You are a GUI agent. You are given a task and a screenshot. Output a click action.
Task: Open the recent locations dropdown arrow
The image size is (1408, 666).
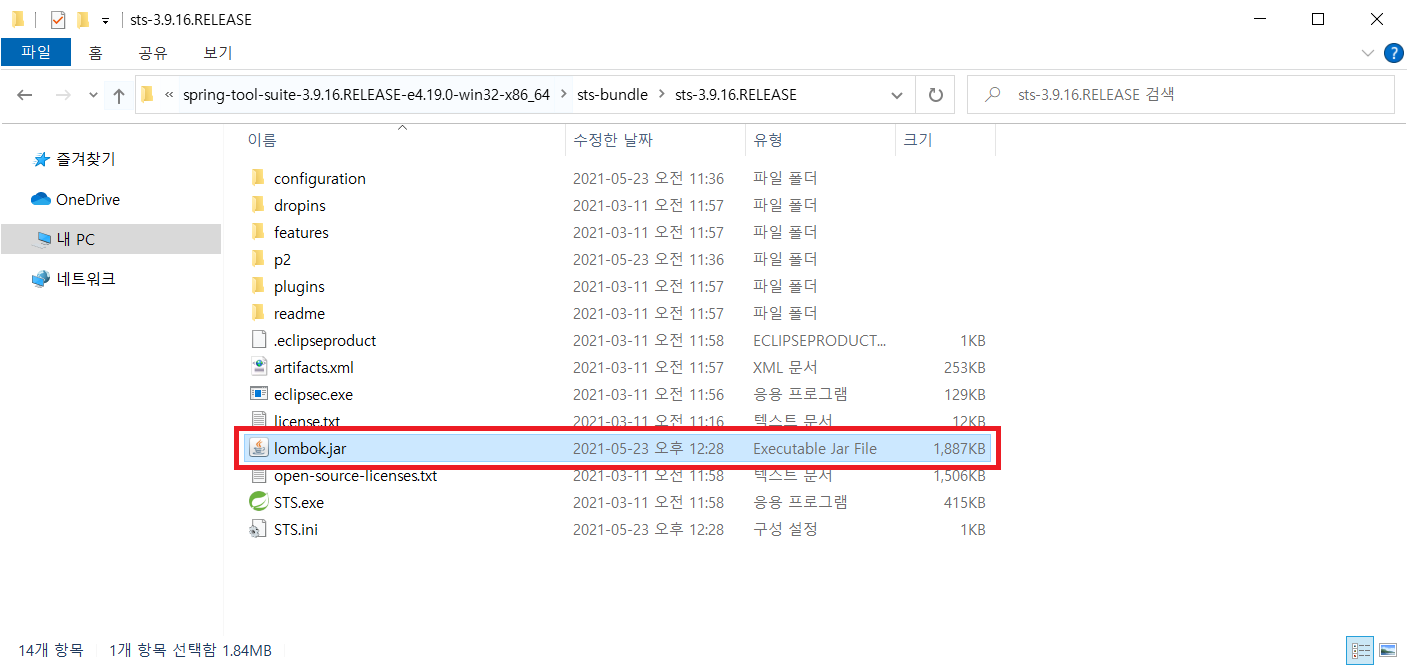click(93, 95)
